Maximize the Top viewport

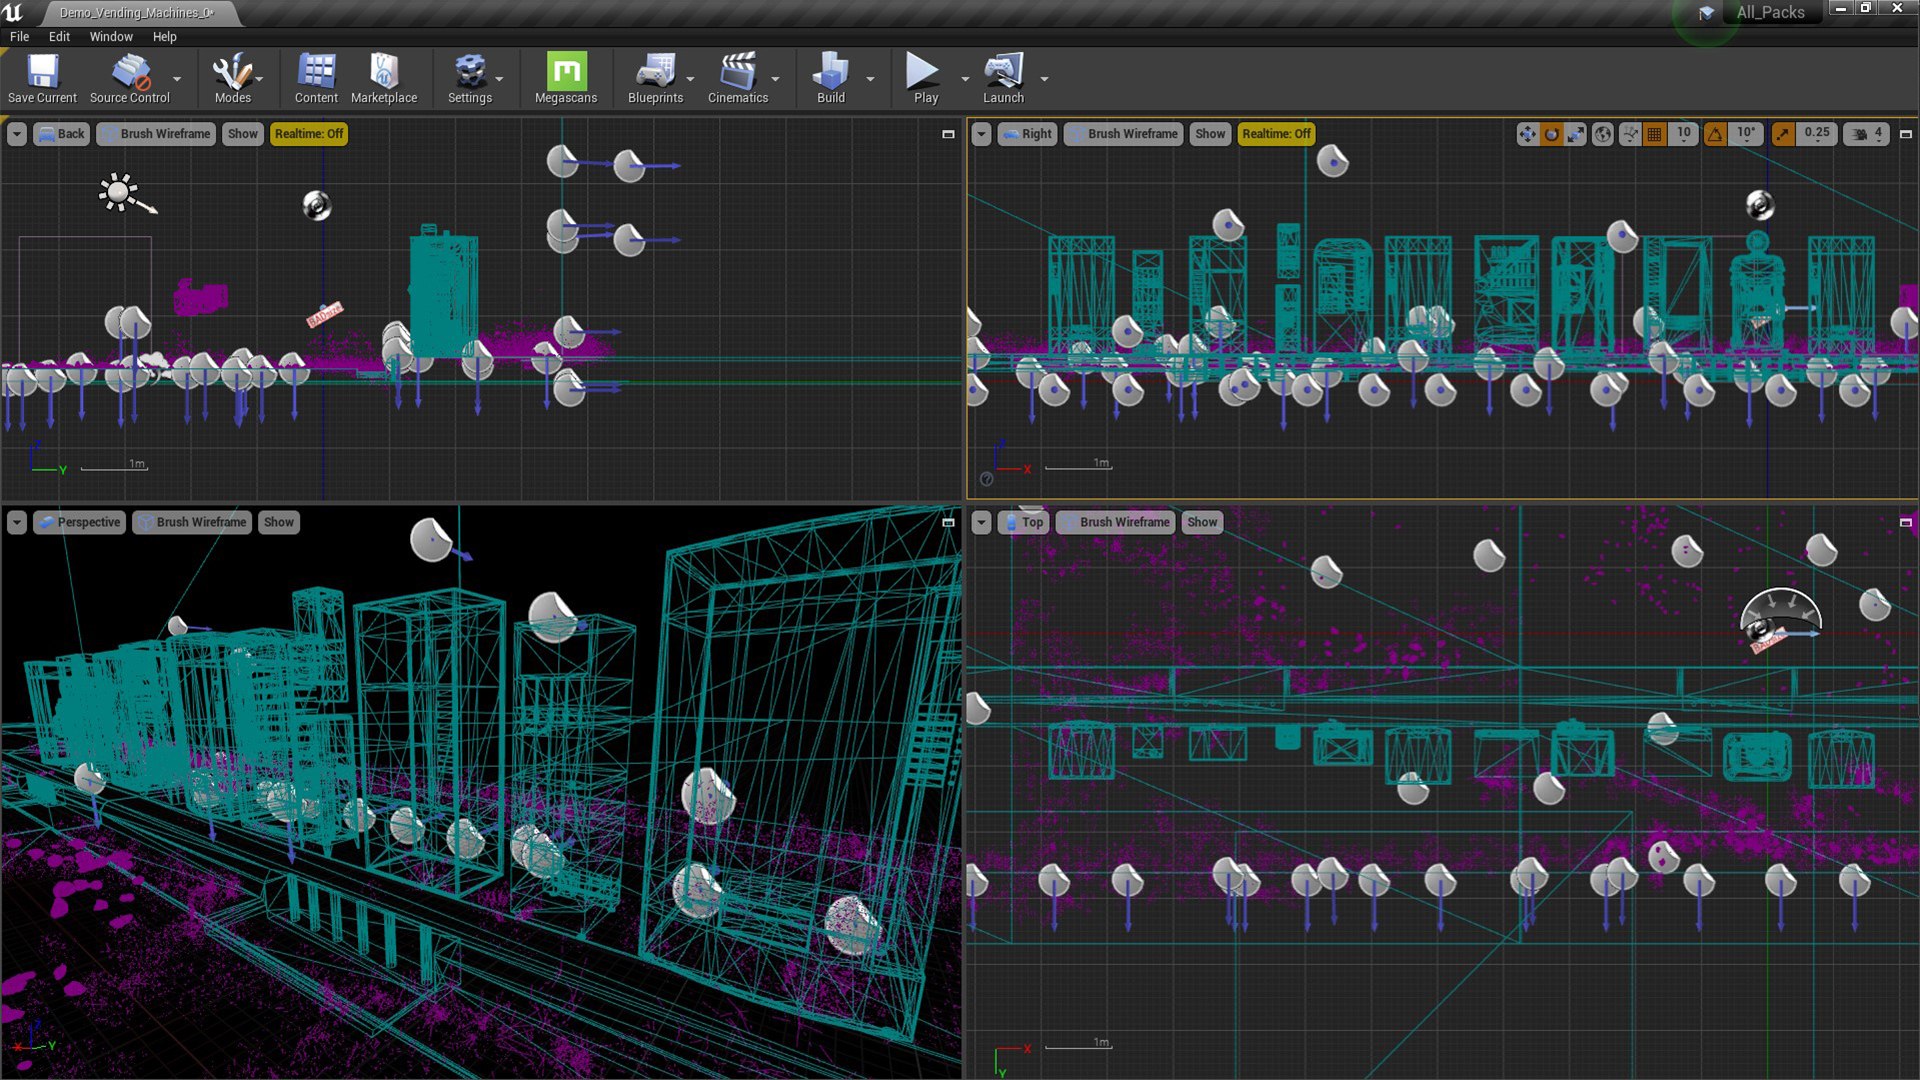[x=1905, y=522]
